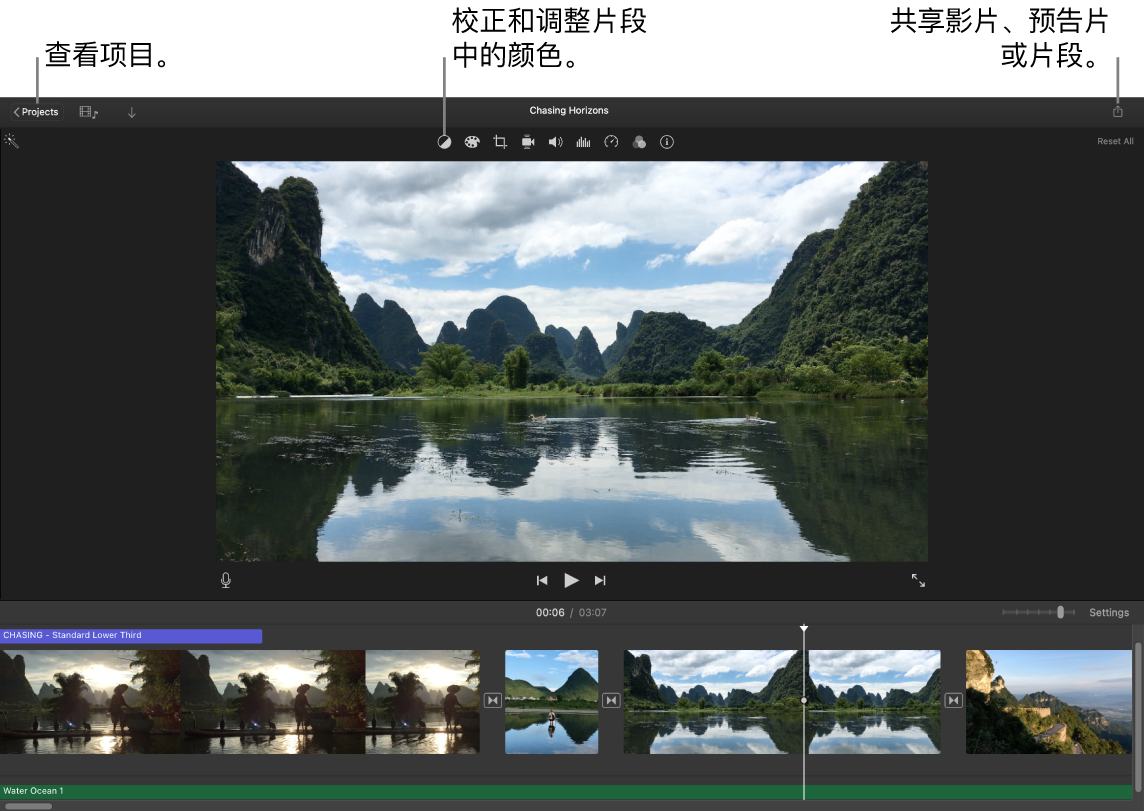Open the Noise Reduction and Equalizer controls
Screen dimensions: 1144x811
pyautogui.click(x=584, y=141)
